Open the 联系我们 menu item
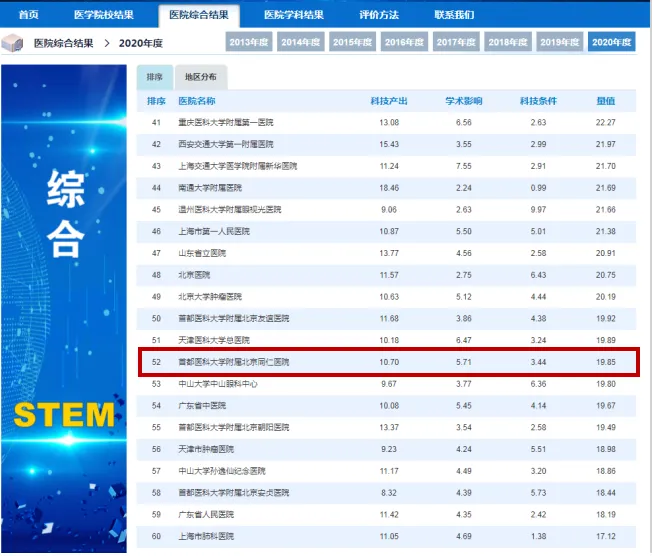The height and width of the screenshot is (556, 652). [x=454, y=15]
